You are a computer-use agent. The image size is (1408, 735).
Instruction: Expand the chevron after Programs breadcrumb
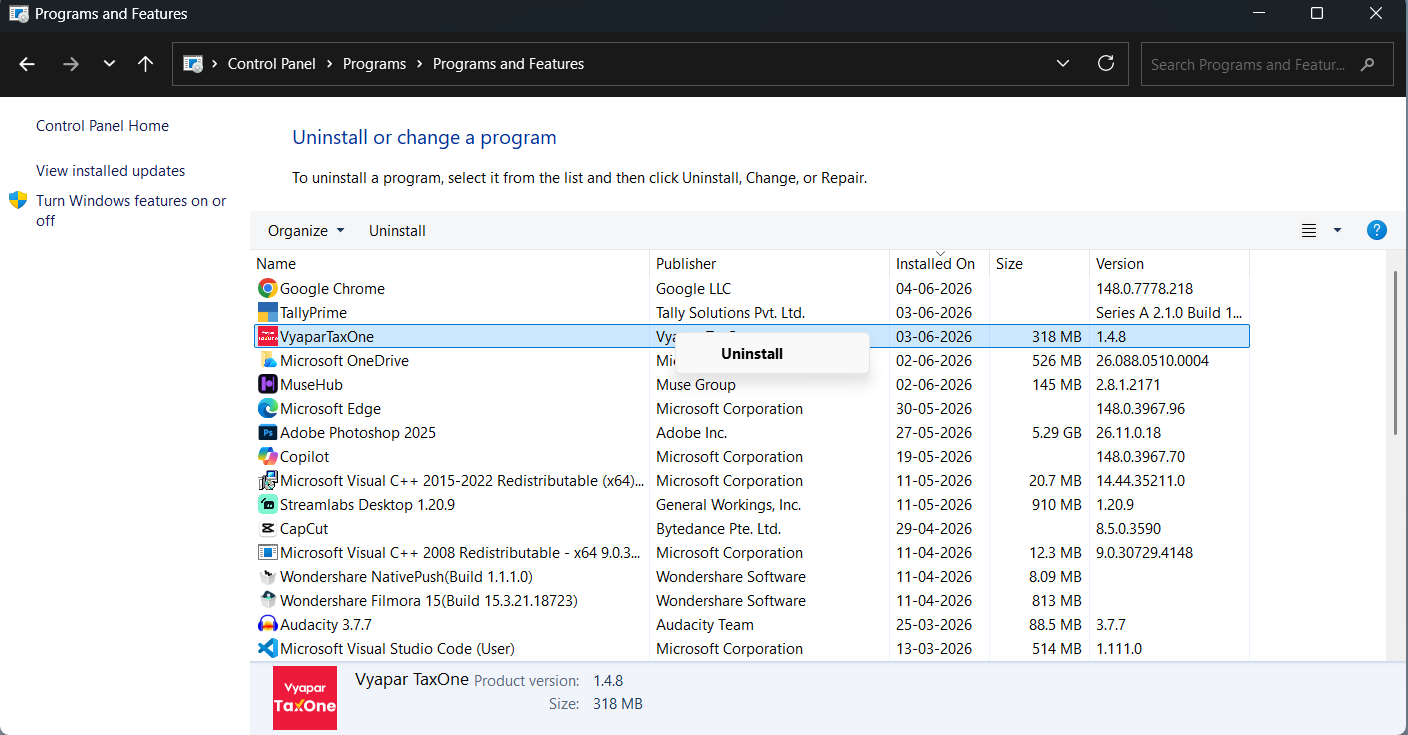click(x=420, y=64)
